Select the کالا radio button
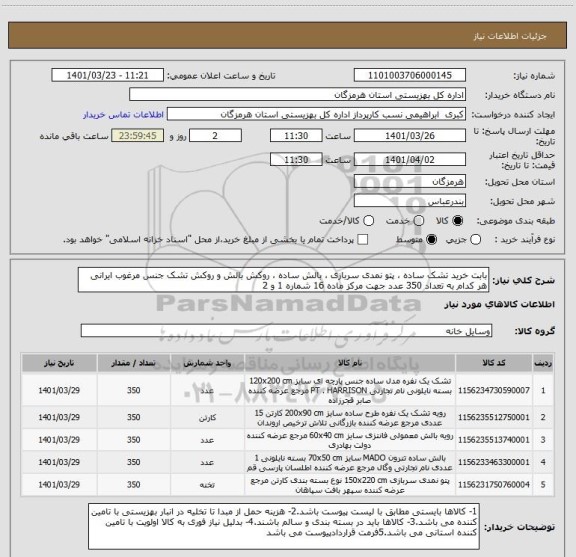Image resolution: width=576 pixels, height=557 pixels. pos(458,221)
